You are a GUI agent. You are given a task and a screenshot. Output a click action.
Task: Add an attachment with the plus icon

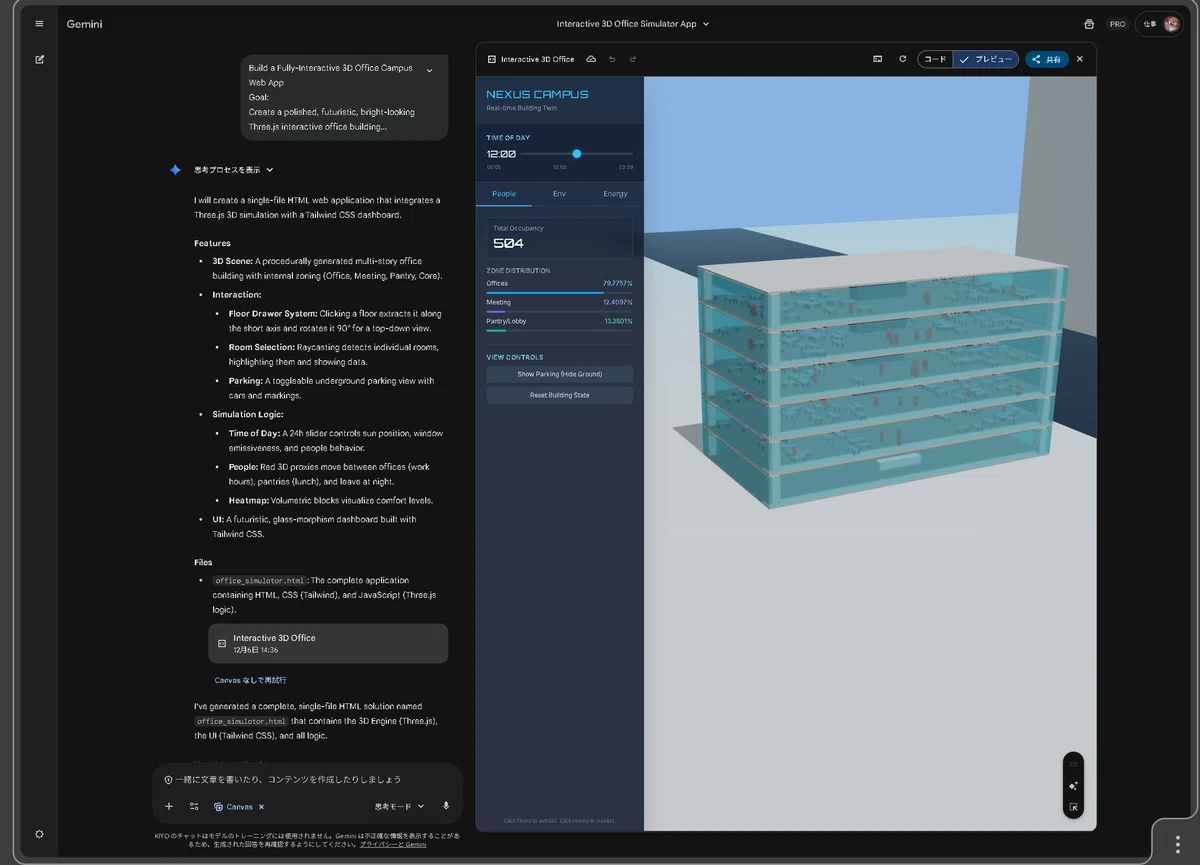[169, 806]
